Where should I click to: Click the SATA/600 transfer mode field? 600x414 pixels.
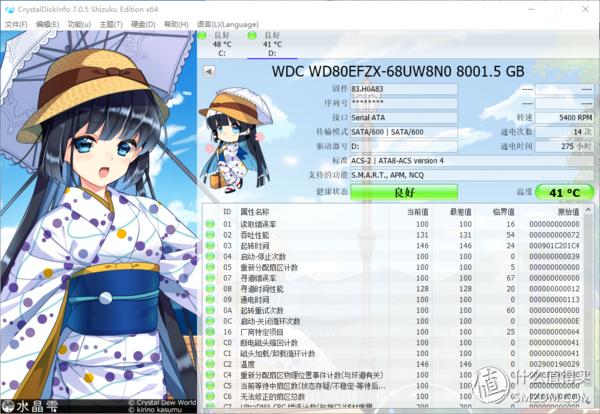tap(404, 132)
